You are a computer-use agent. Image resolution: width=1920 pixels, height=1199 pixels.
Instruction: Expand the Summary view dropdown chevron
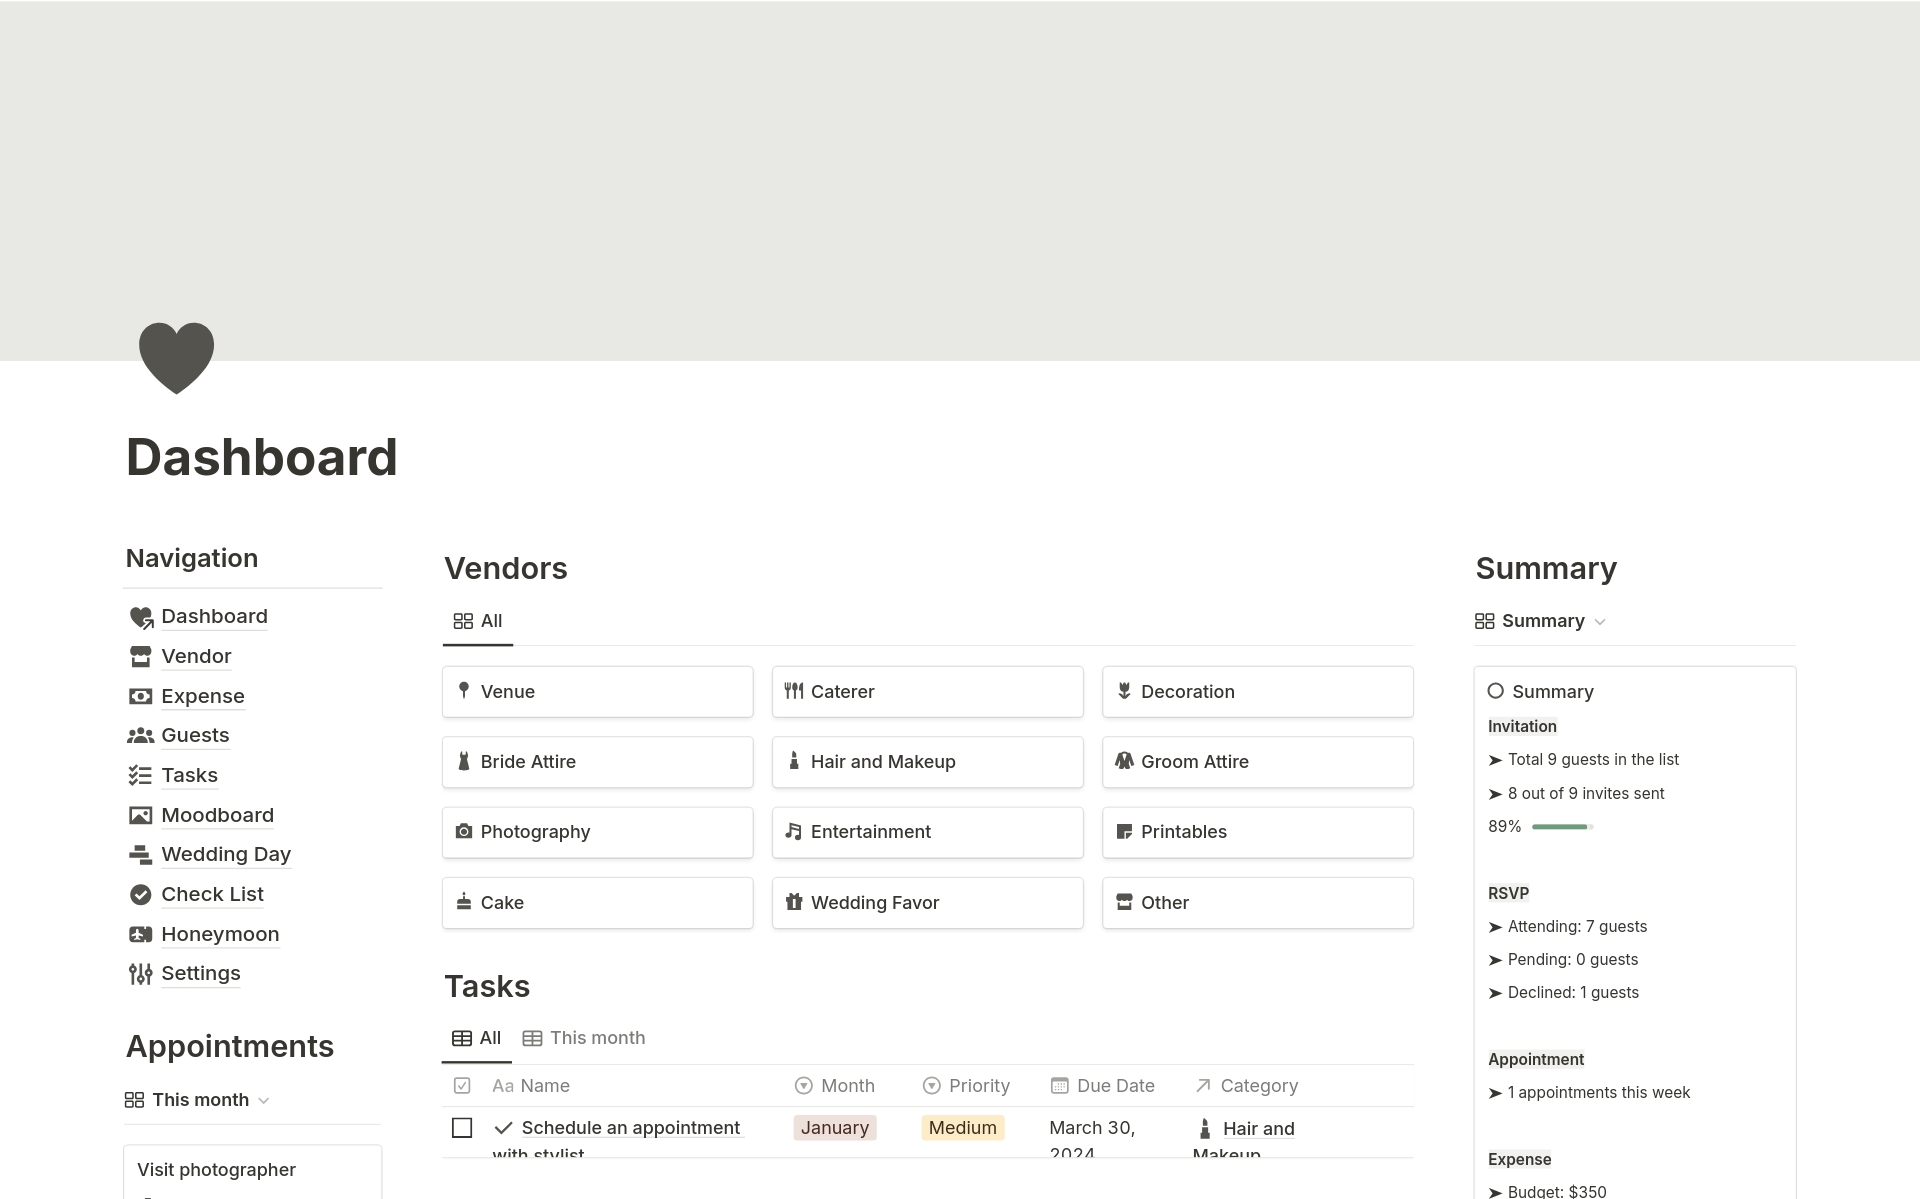point(1601,621)
